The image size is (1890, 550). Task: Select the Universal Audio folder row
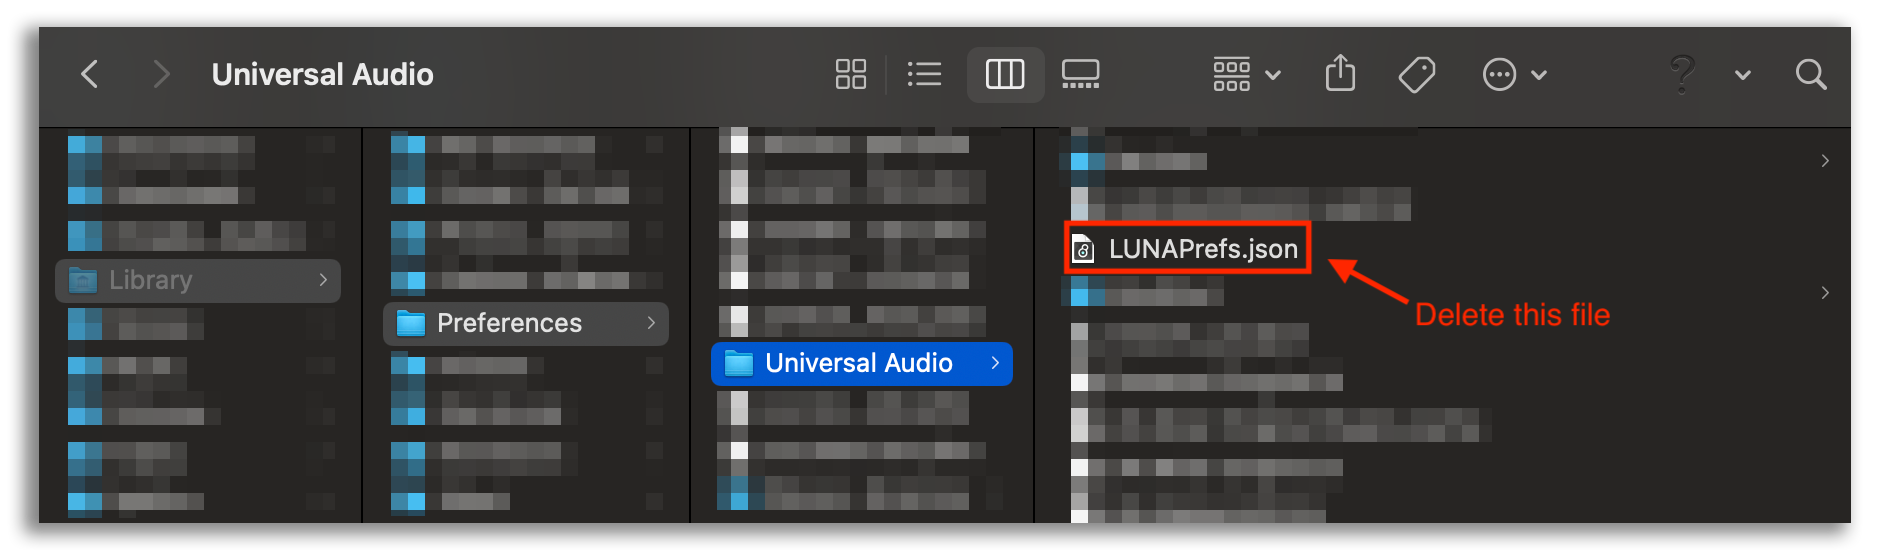(862, 363)
